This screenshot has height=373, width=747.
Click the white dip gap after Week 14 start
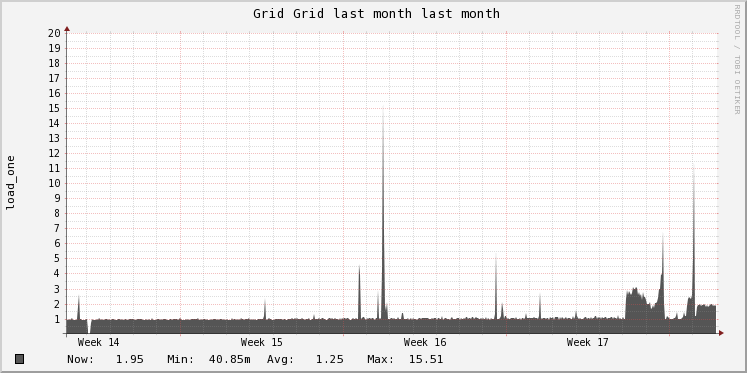point(89,326)
